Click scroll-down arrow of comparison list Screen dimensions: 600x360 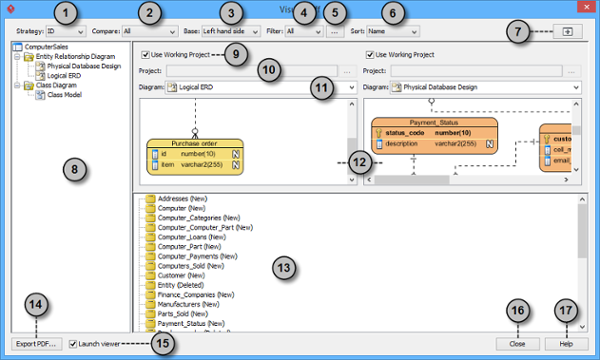[x=582, y=327]
